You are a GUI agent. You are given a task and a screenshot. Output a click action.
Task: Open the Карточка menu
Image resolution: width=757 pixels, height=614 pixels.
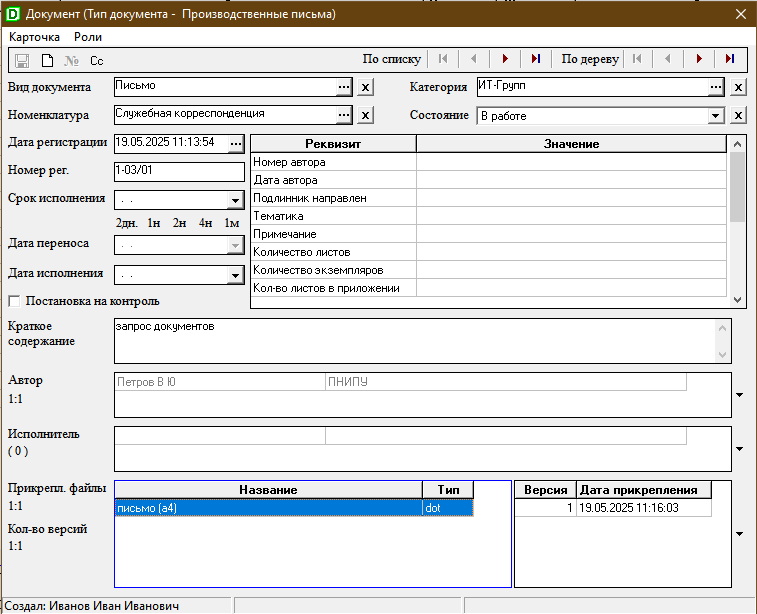35,36
